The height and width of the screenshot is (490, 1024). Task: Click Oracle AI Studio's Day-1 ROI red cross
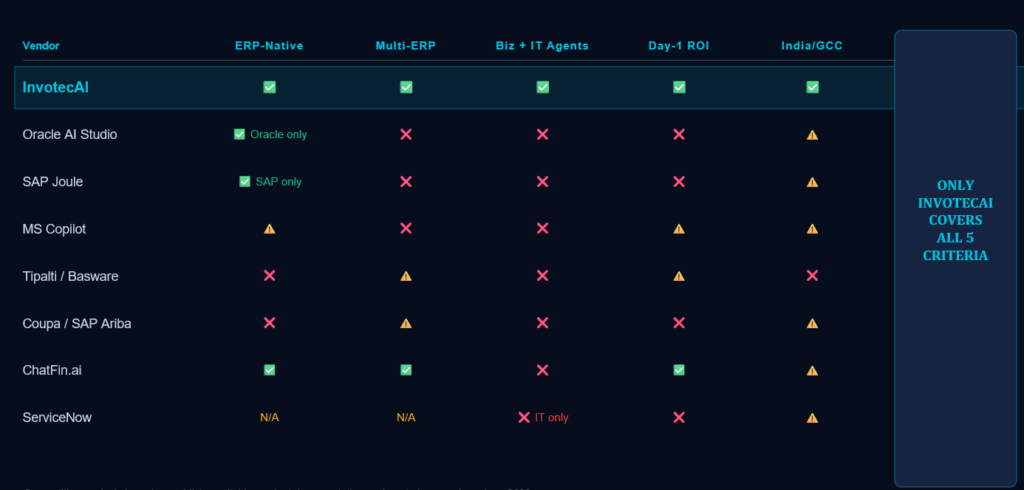click(679, 134)
